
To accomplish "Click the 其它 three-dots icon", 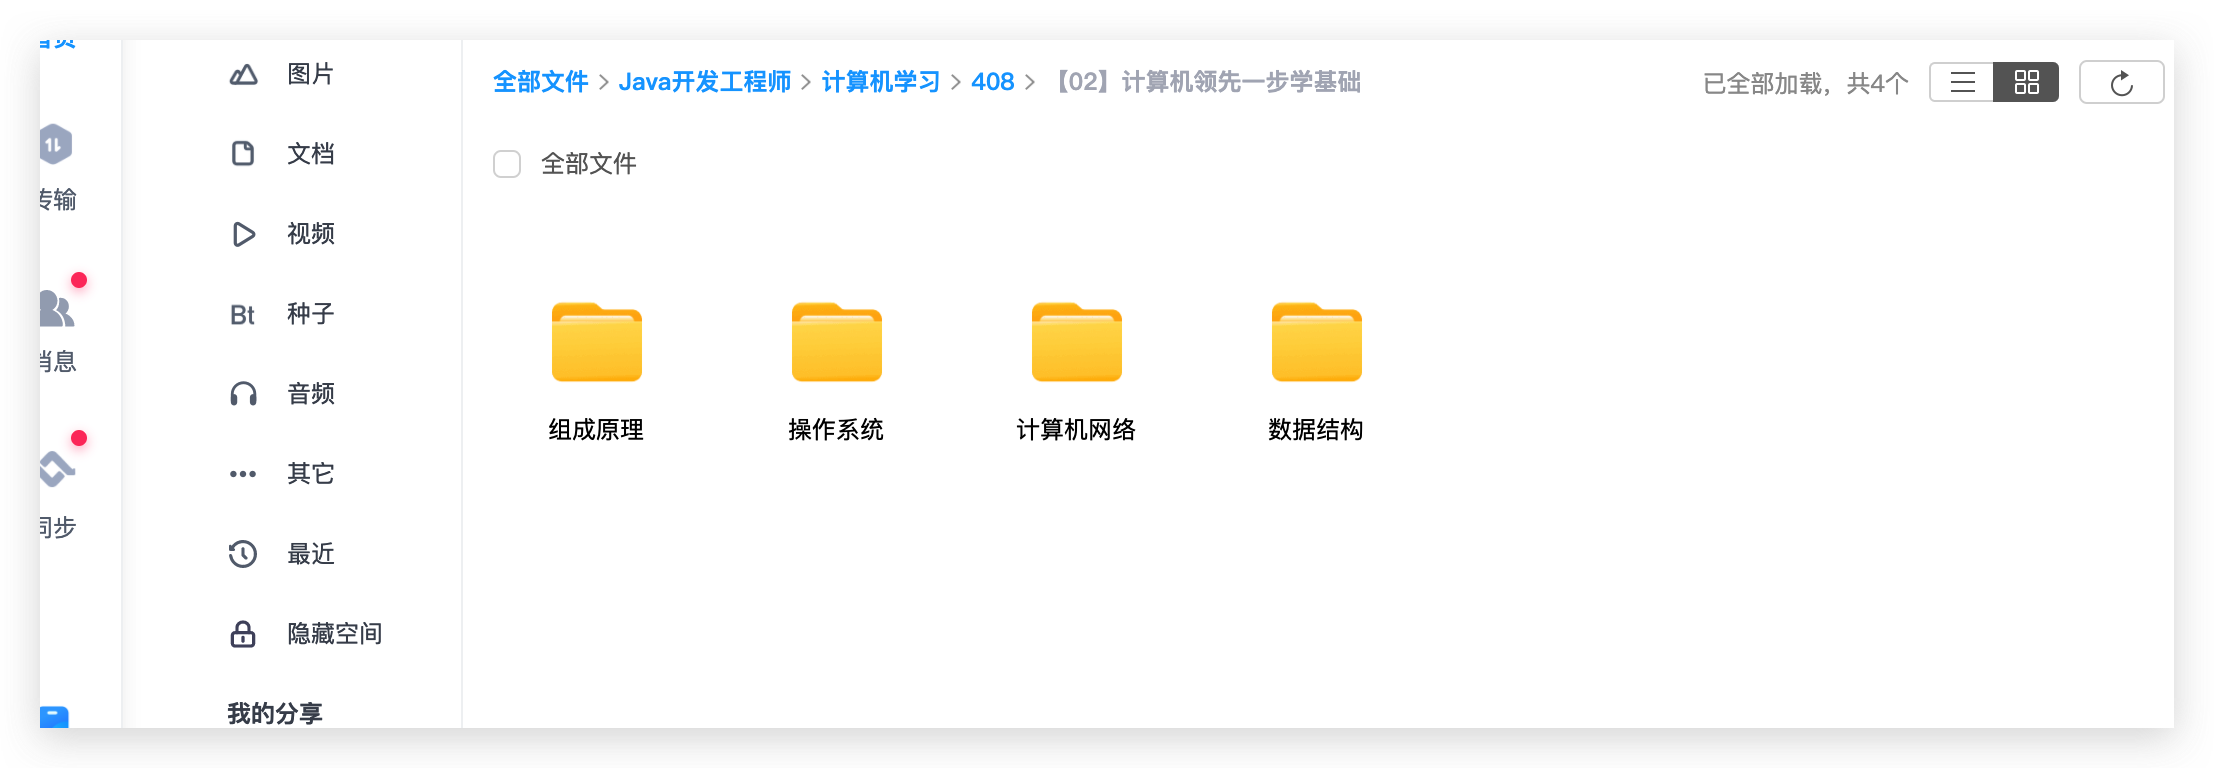I will (243, 474).
